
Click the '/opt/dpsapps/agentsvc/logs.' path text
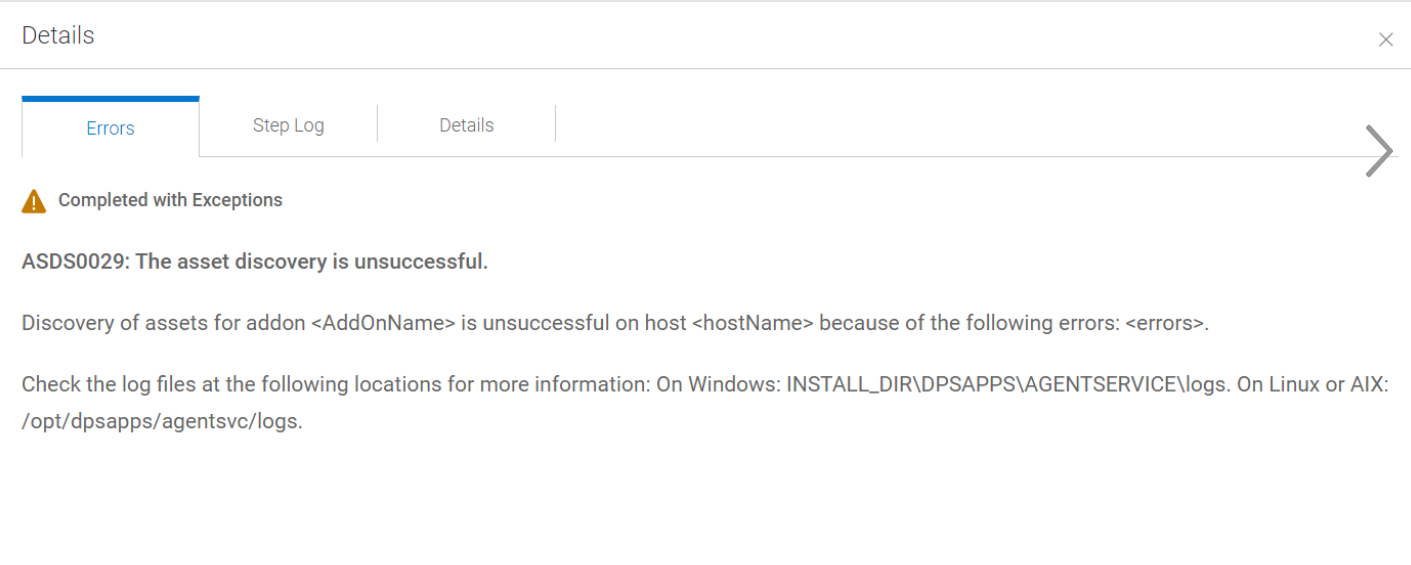coord(162,421)
